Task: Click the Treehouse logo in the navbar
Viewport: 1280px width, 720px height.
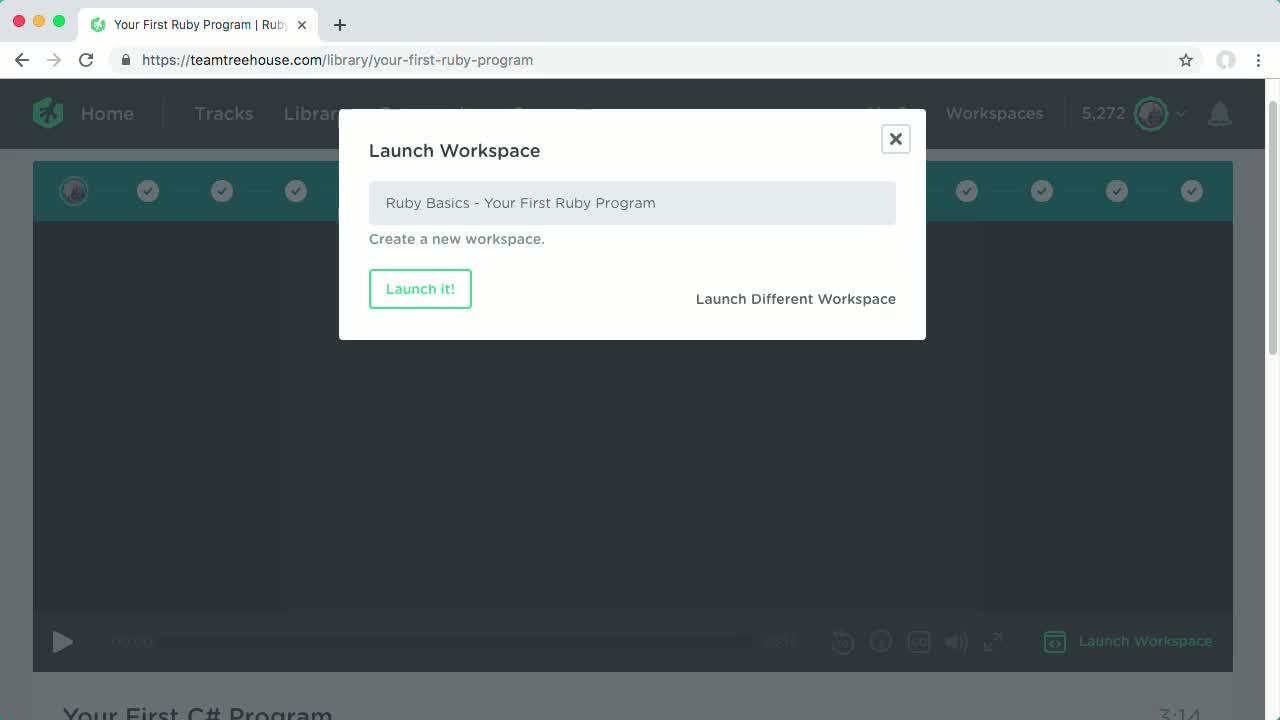Action: tap(47, 113)
